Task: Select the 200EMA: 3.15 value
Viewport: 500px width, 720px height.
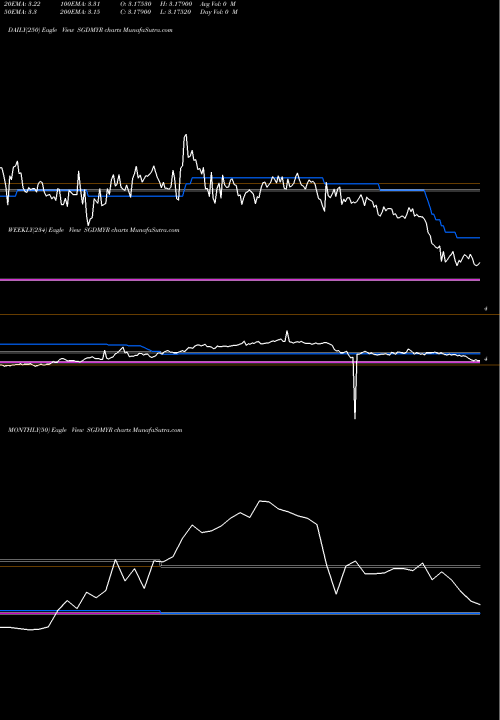Action: tap(80, 12)
